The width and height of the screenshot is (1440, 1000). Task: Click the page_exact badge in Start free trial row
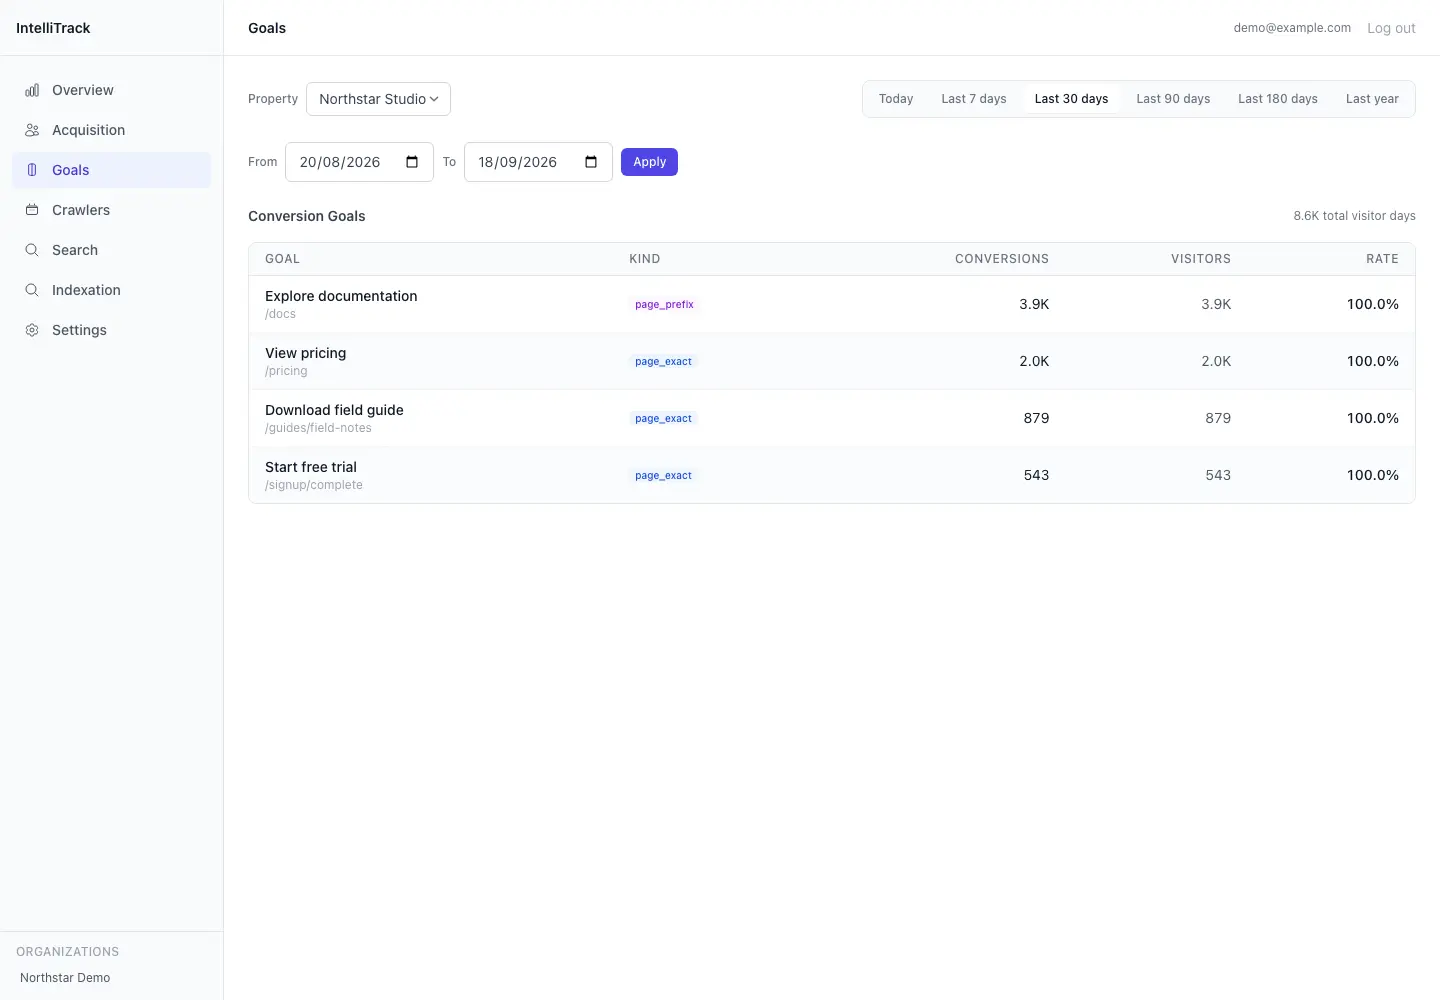[663, 475]
